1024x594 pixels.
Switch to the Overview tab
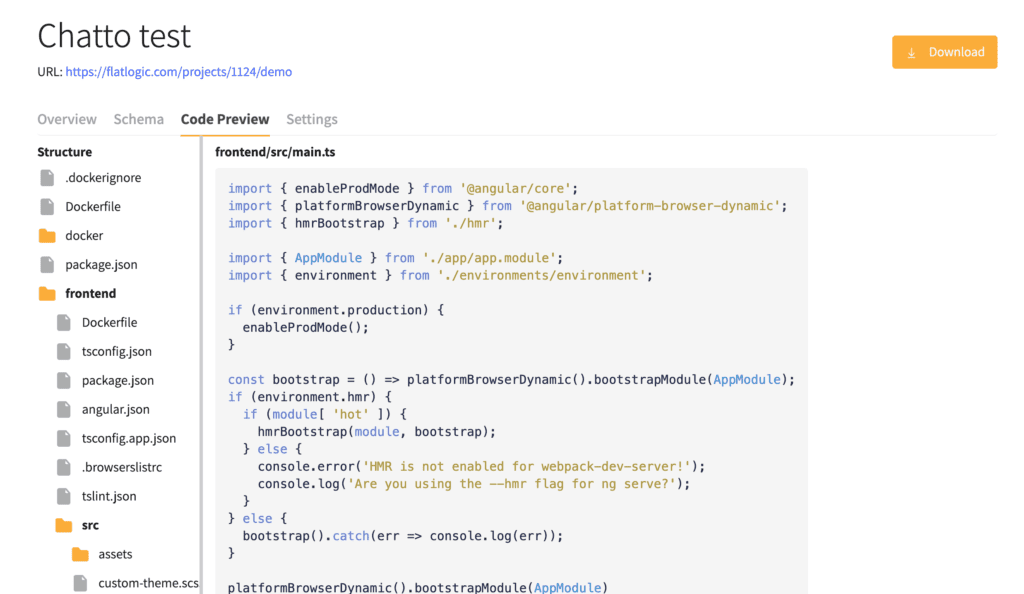(x=67, y=119)
